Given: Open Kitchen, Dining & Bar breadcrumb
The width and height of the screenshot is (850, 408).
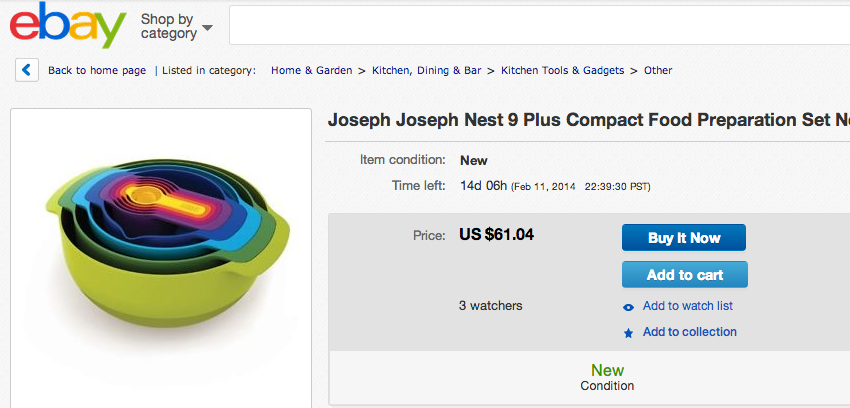Looking at the screenshot, I should [427, 70].
